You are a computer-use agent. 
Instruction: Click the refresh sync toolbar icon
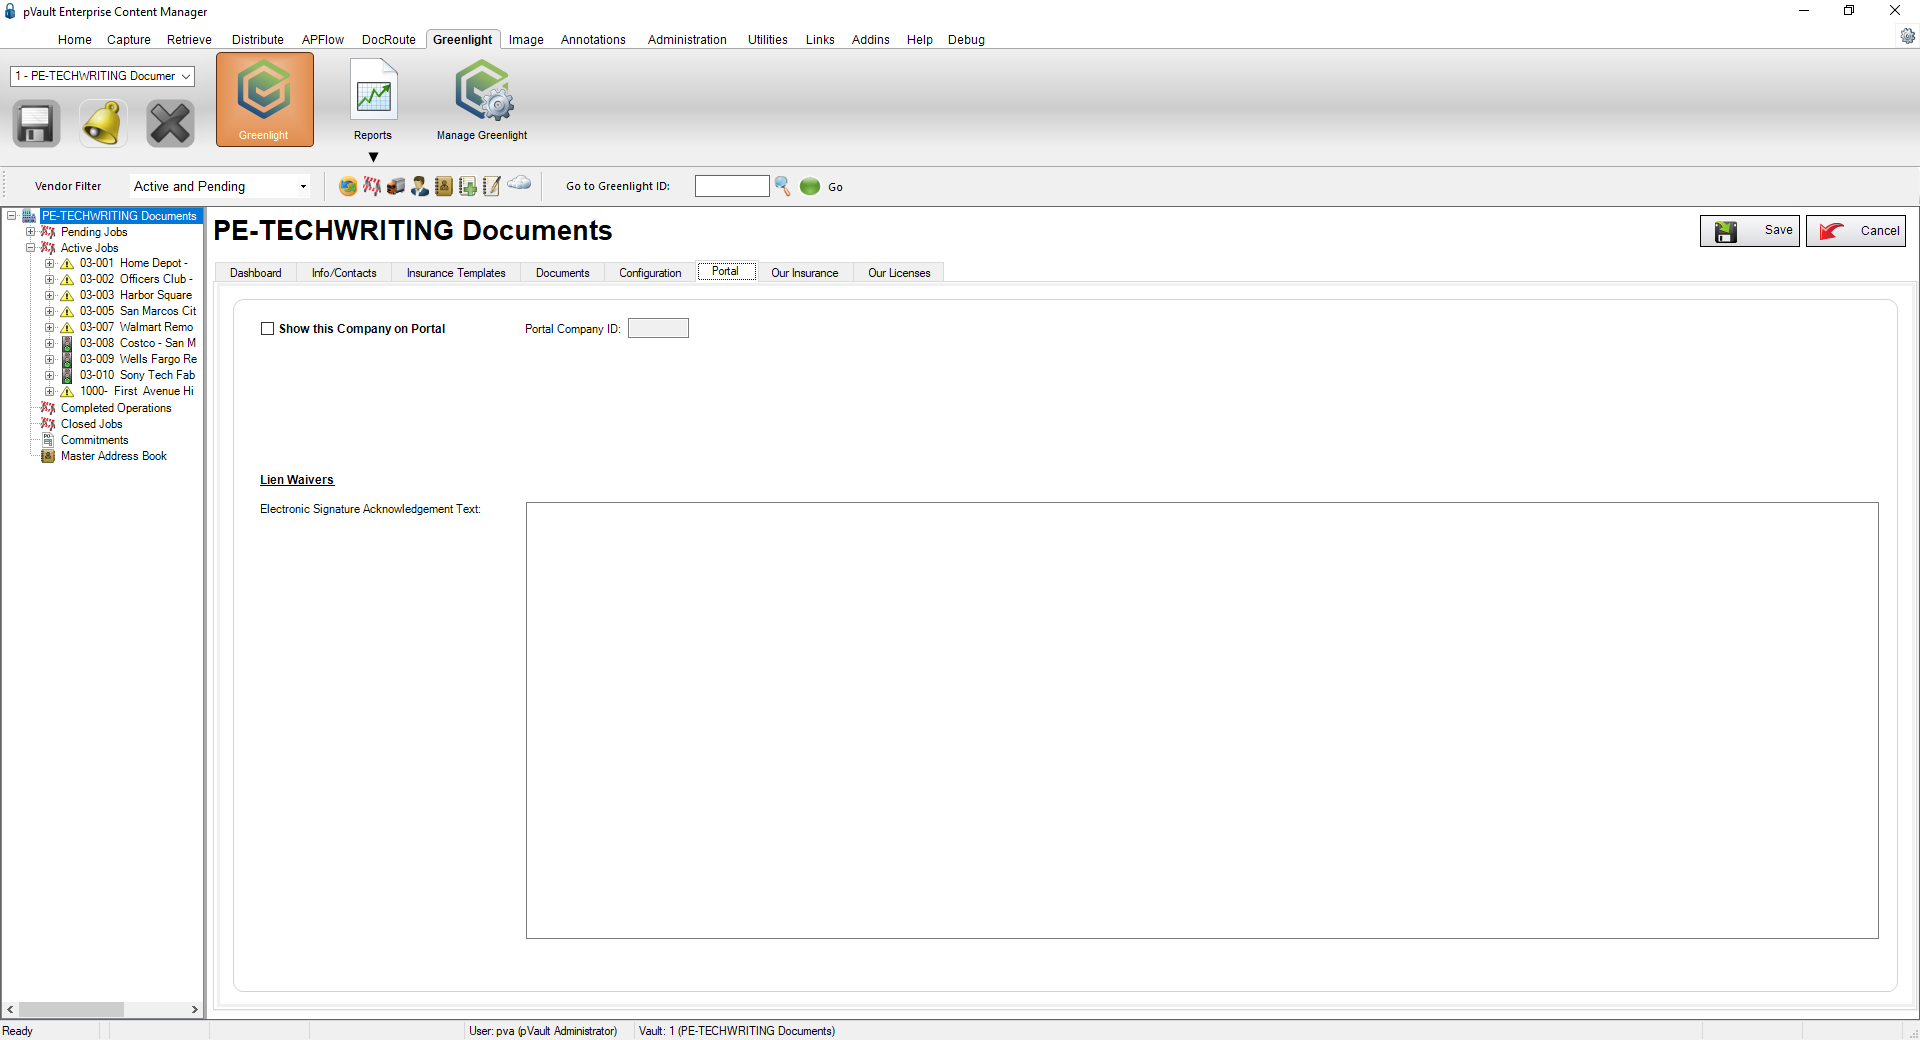click(348, 186)
